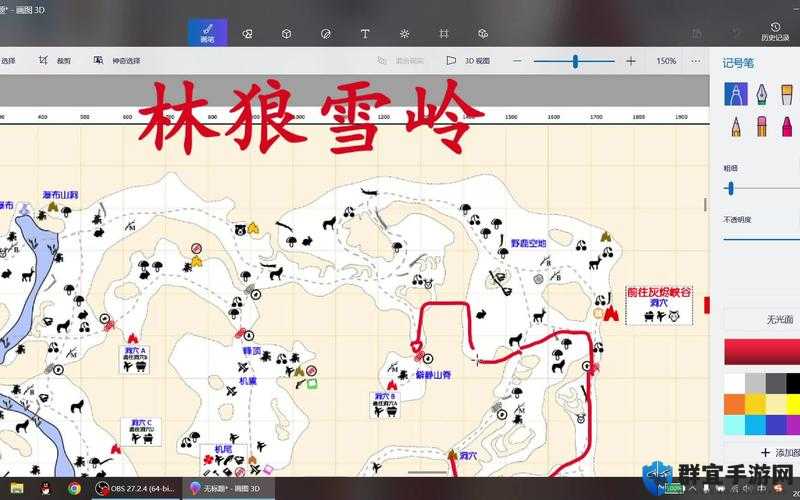Pick the white color swatch
The image size is (800, 500).
pyautogui.click(x=734, y=384)
